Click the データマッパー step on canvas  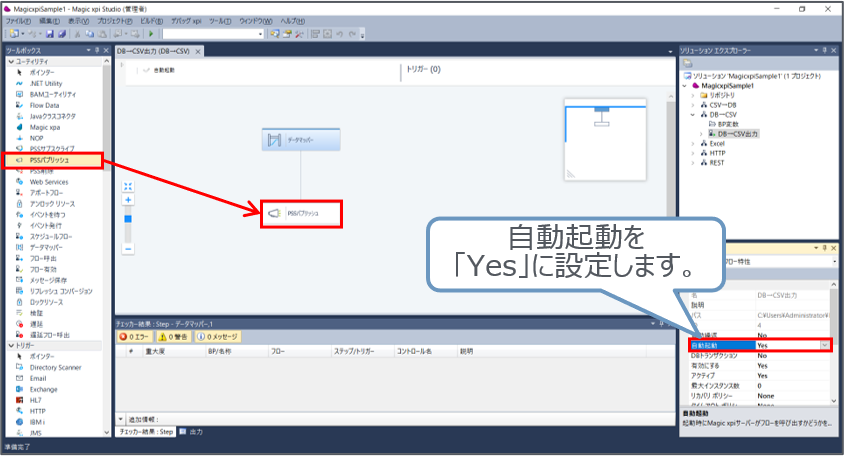click(298, 141)
